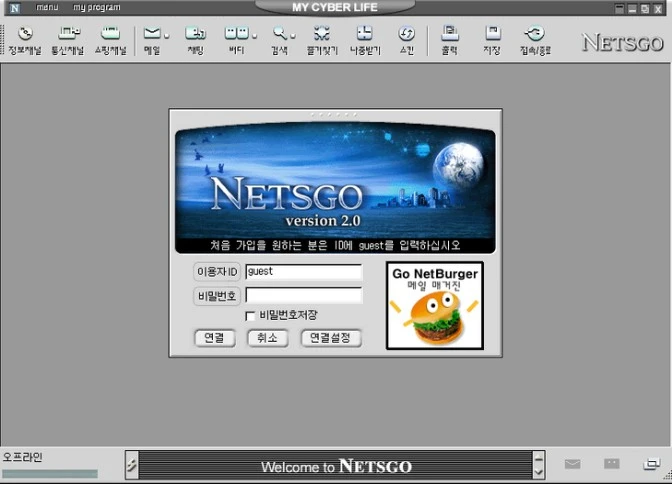Click the 취소 cancel button
Viewport: 672px width, 484px height.
267,338
